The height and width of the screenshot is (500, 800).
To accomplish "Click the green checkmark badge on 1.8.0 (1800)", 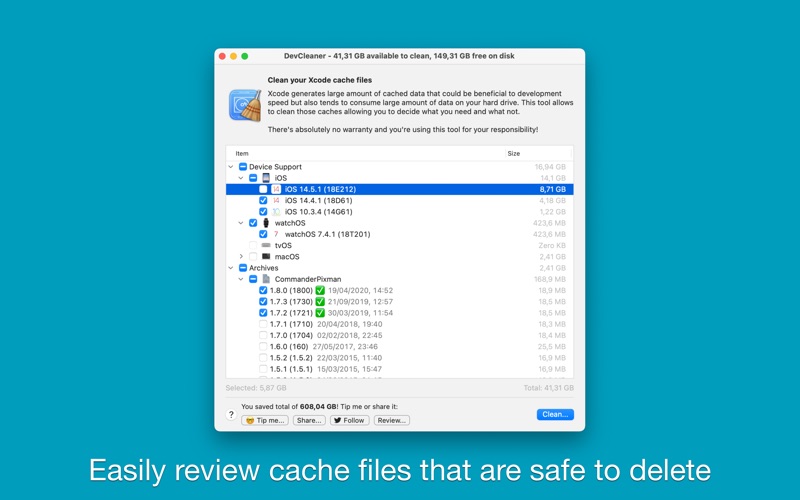I will coord(320,290).
